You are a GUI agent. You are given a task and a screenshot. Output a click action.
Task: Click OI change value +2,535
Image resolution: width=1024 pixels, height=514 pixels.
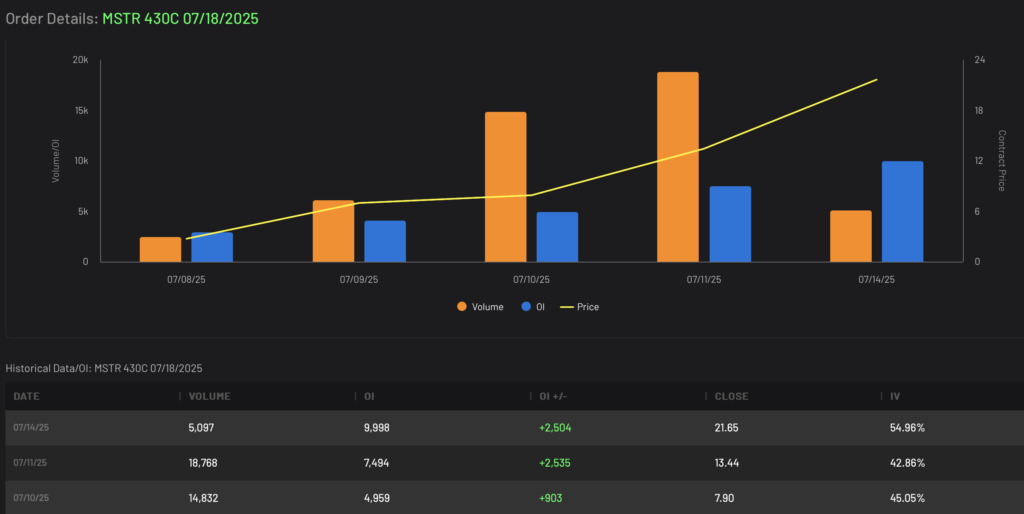555,463
